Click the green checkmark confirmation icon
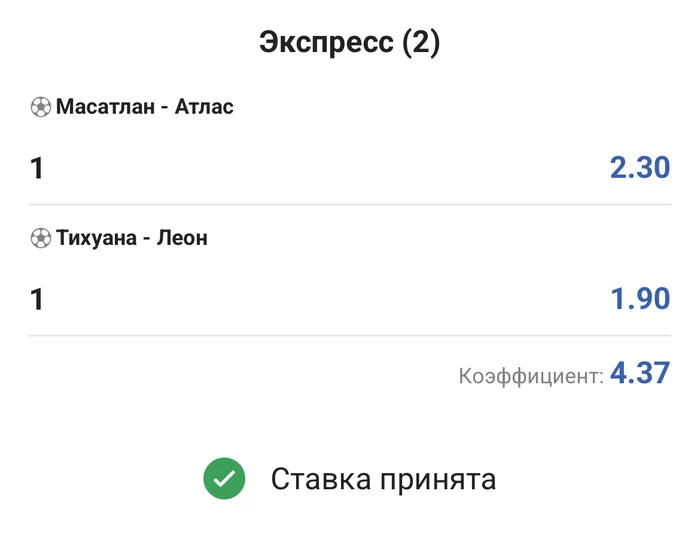The height and width of the screenshot is (542, 700). (225, 479)
